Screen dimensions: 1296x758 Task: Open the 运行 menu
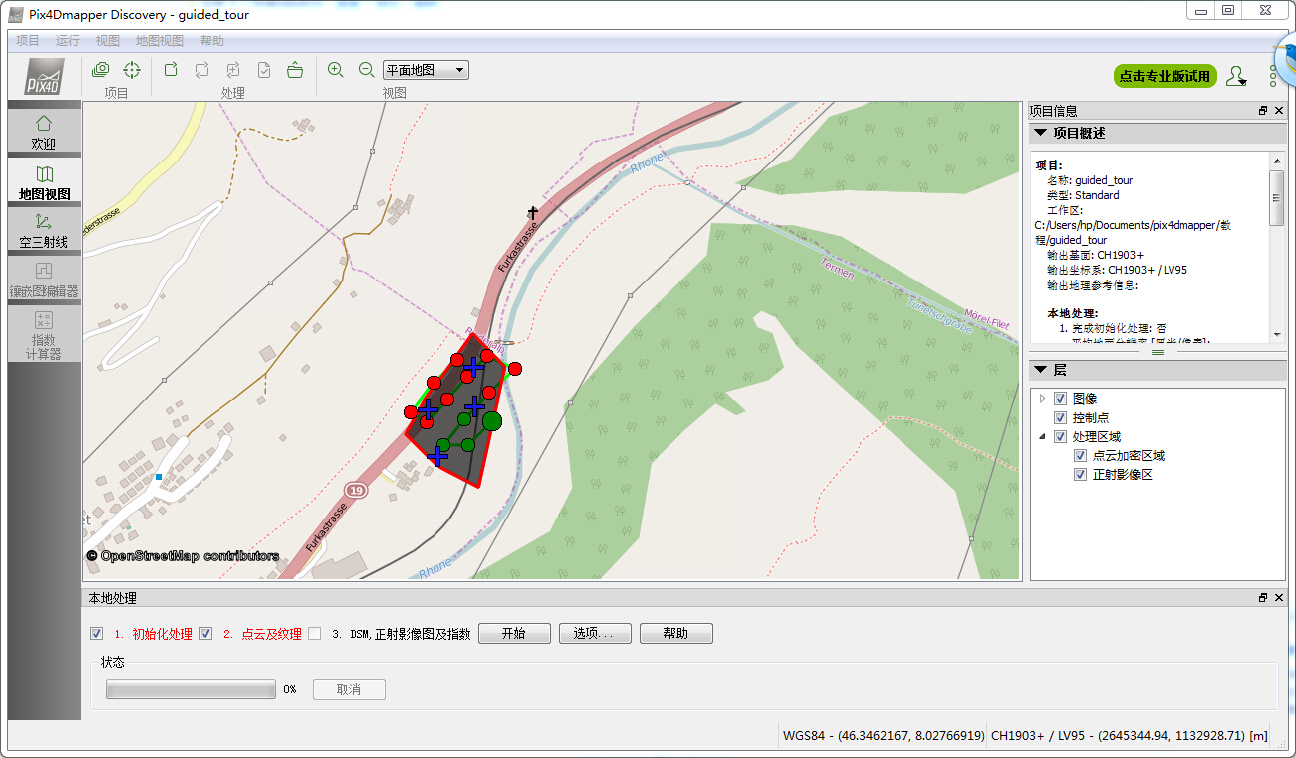click(x=68, y=41)
